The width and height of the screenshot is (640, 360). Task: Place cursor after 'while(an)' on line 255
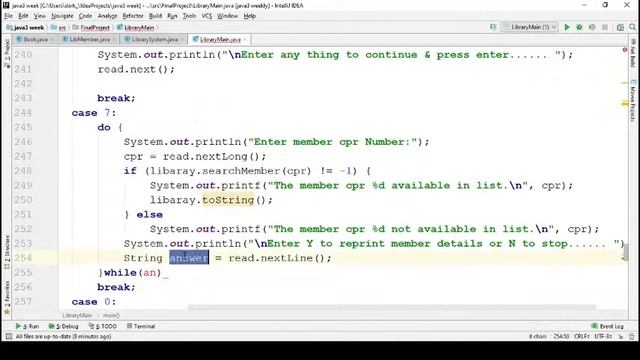162,273
